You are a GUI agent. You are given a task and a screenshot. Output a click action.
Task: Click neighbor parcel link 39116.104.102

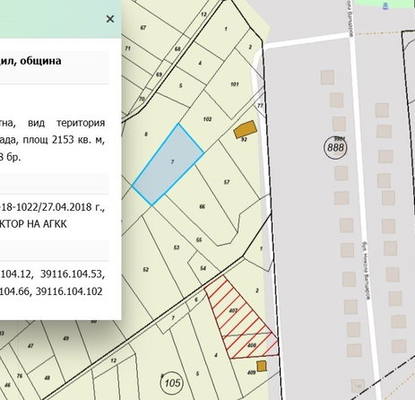(x=69, y=292)
